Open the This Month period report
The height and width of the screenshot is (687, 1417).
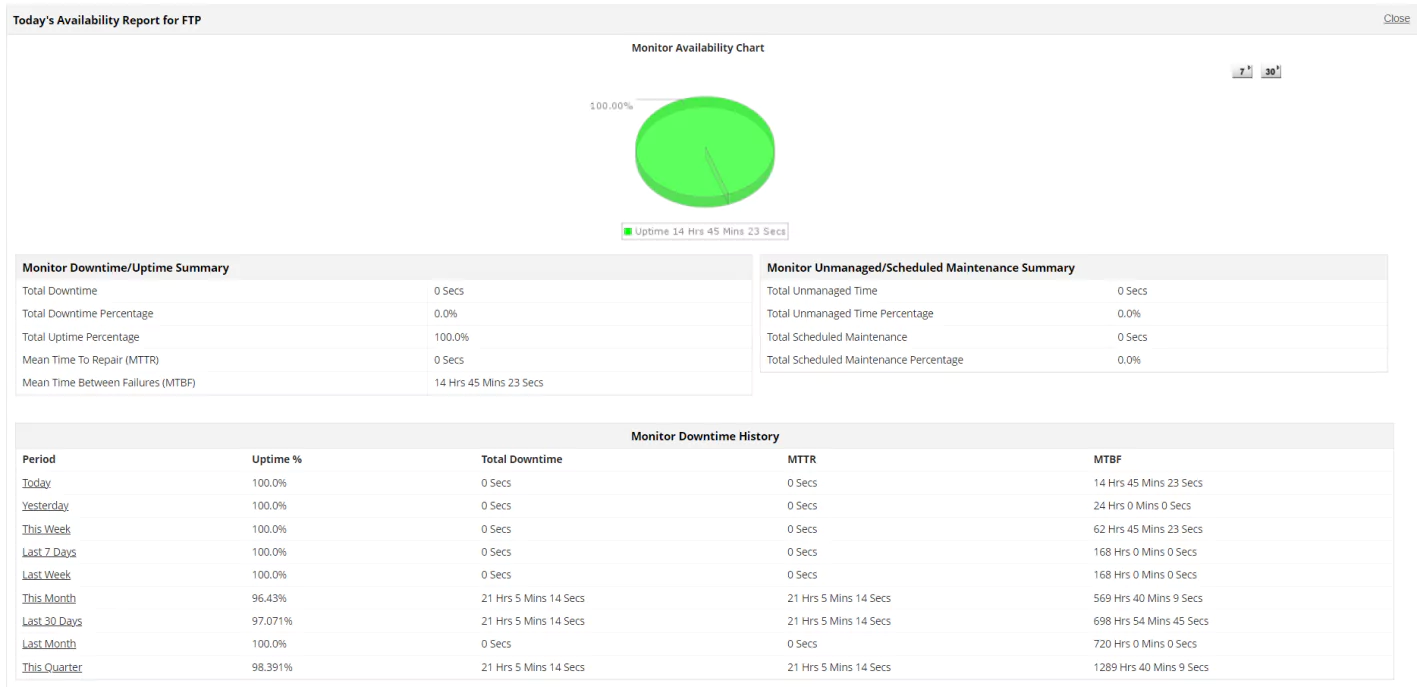(x=48, y=597)
